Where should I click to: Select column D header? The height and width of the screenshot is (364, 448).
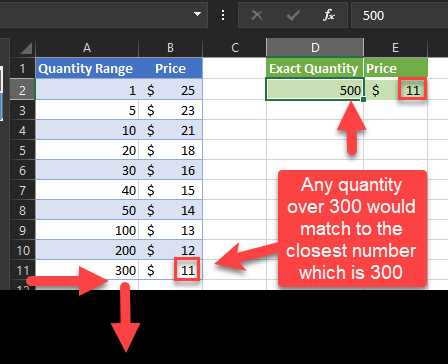(x=315, y=47)
